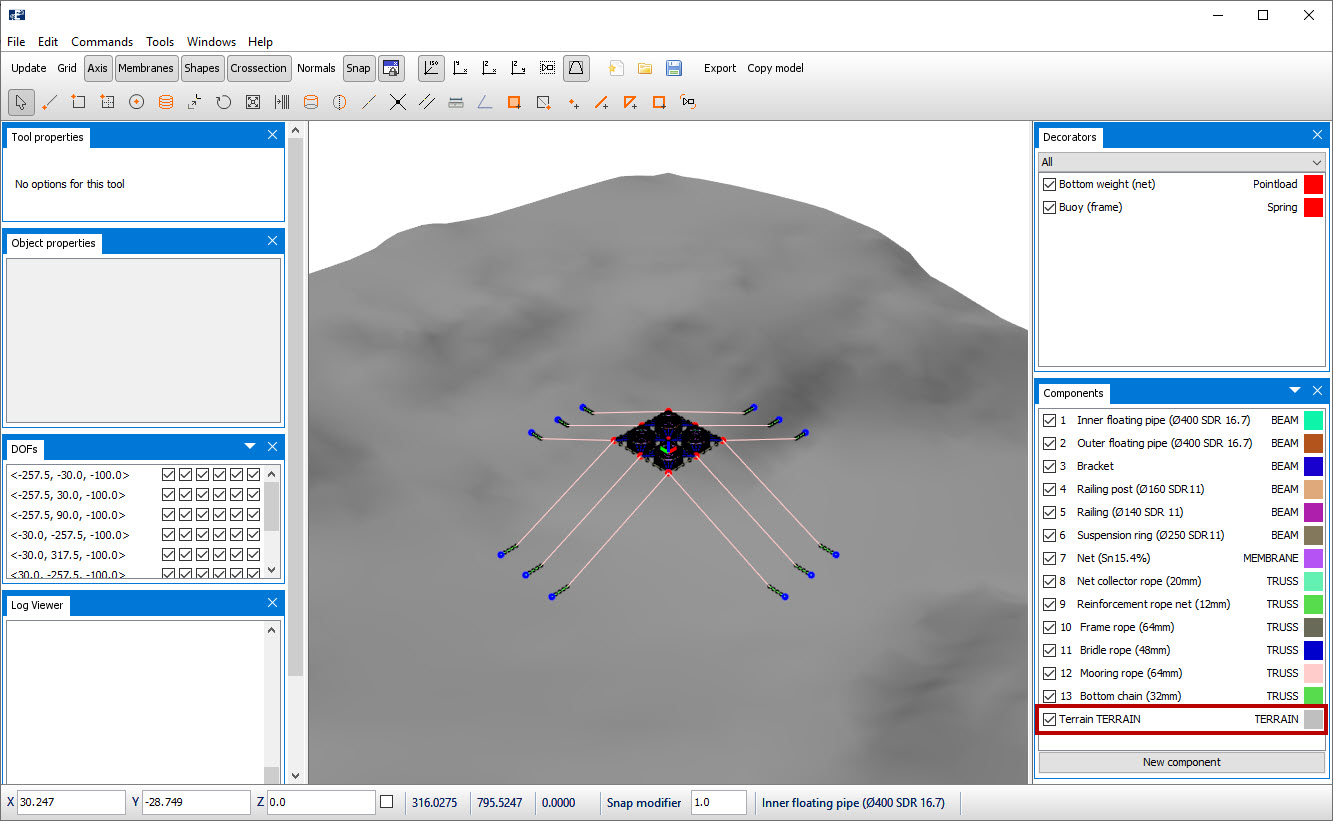Create a new file
The height and width of the screenshot is (821, 1333).
tap(617, 68)
